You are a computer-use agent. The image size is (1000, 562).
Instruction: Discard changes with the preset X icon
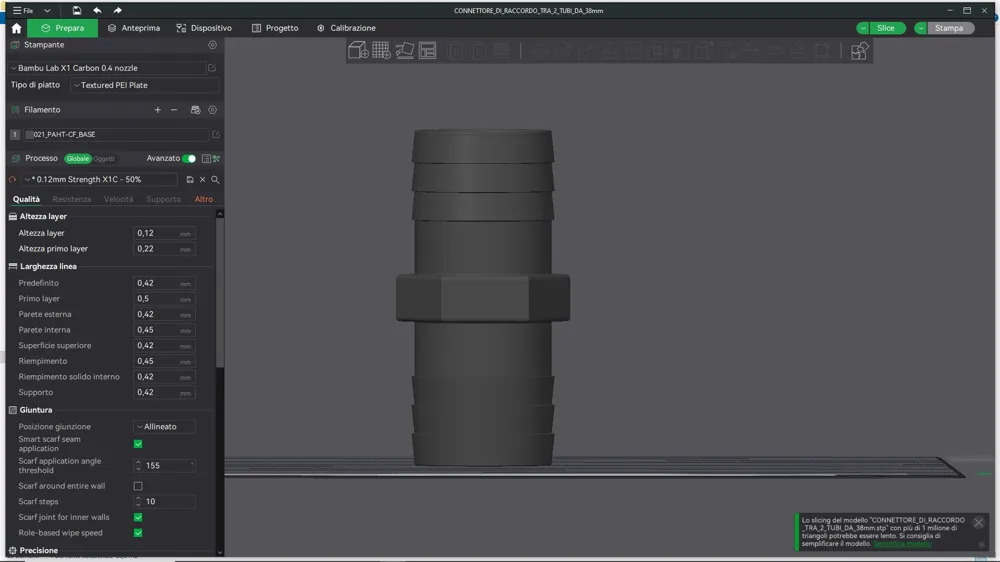click(203, 180)
